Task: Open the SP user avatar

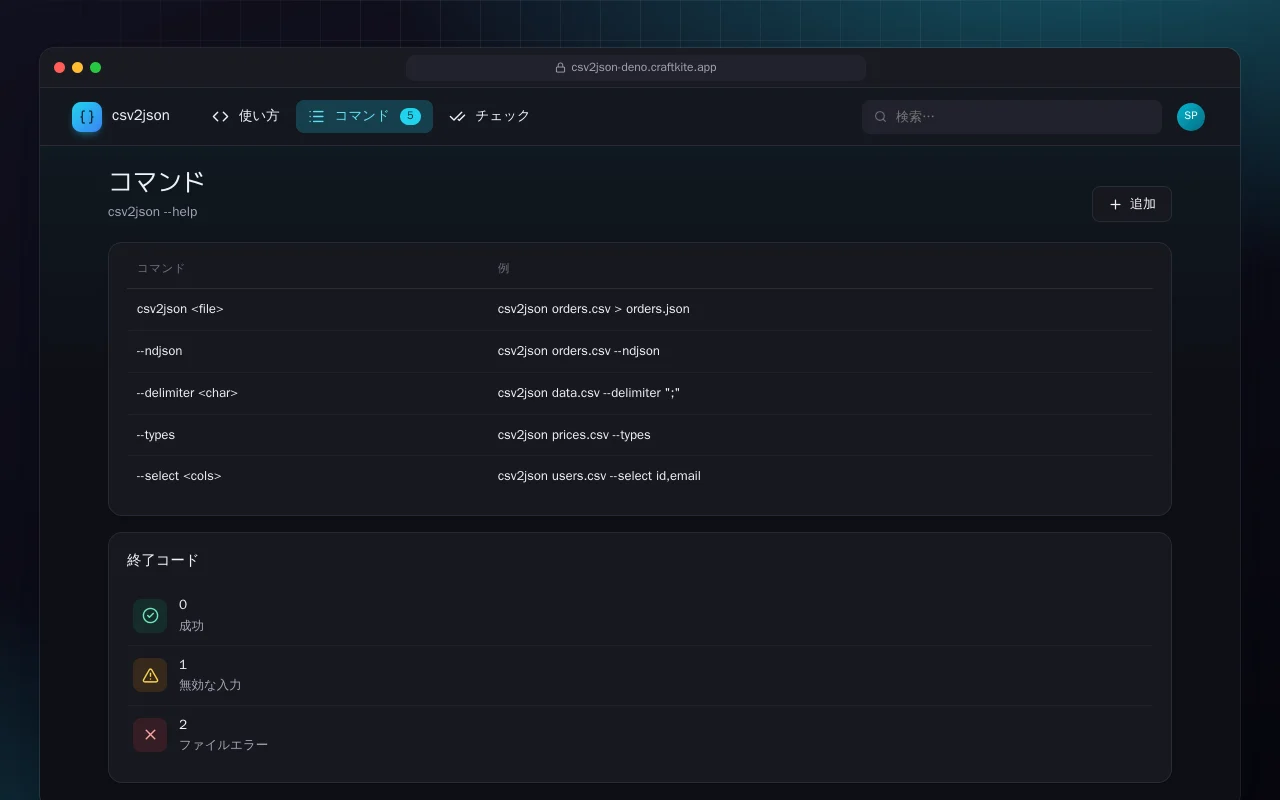Action: [1191, 116]
